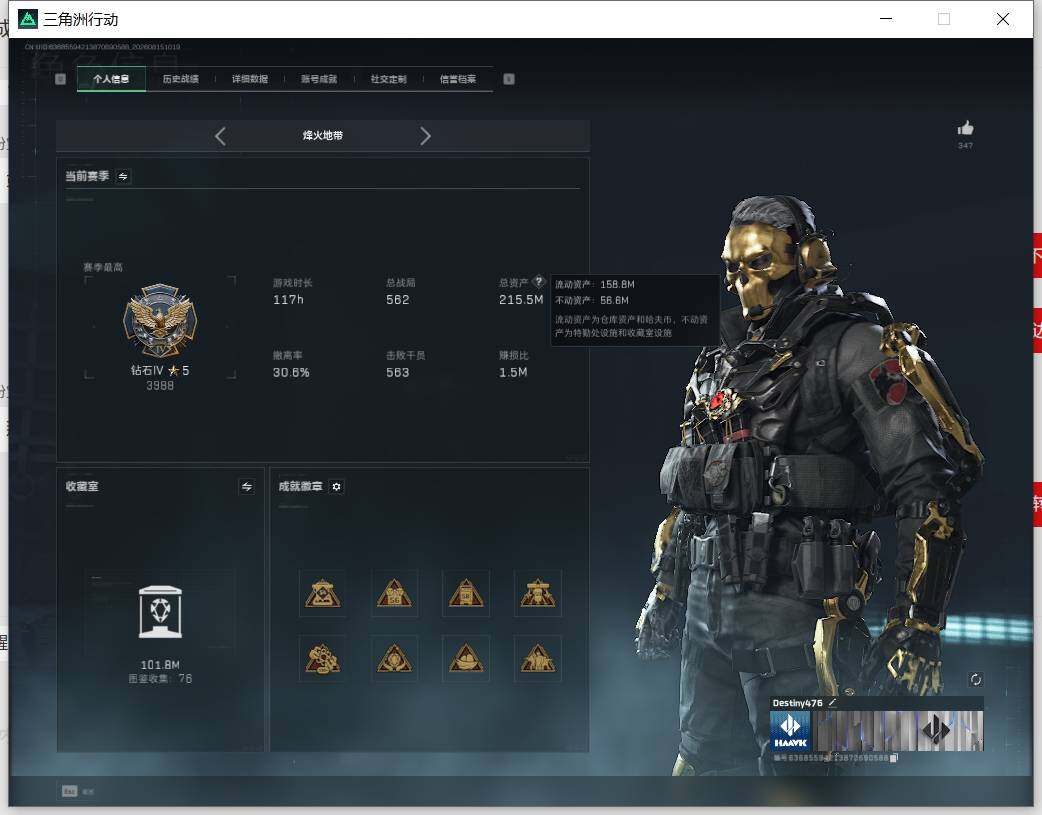Copy player ID with copy icon
The width and height of the screenshot is (1042, 815).
894,758
